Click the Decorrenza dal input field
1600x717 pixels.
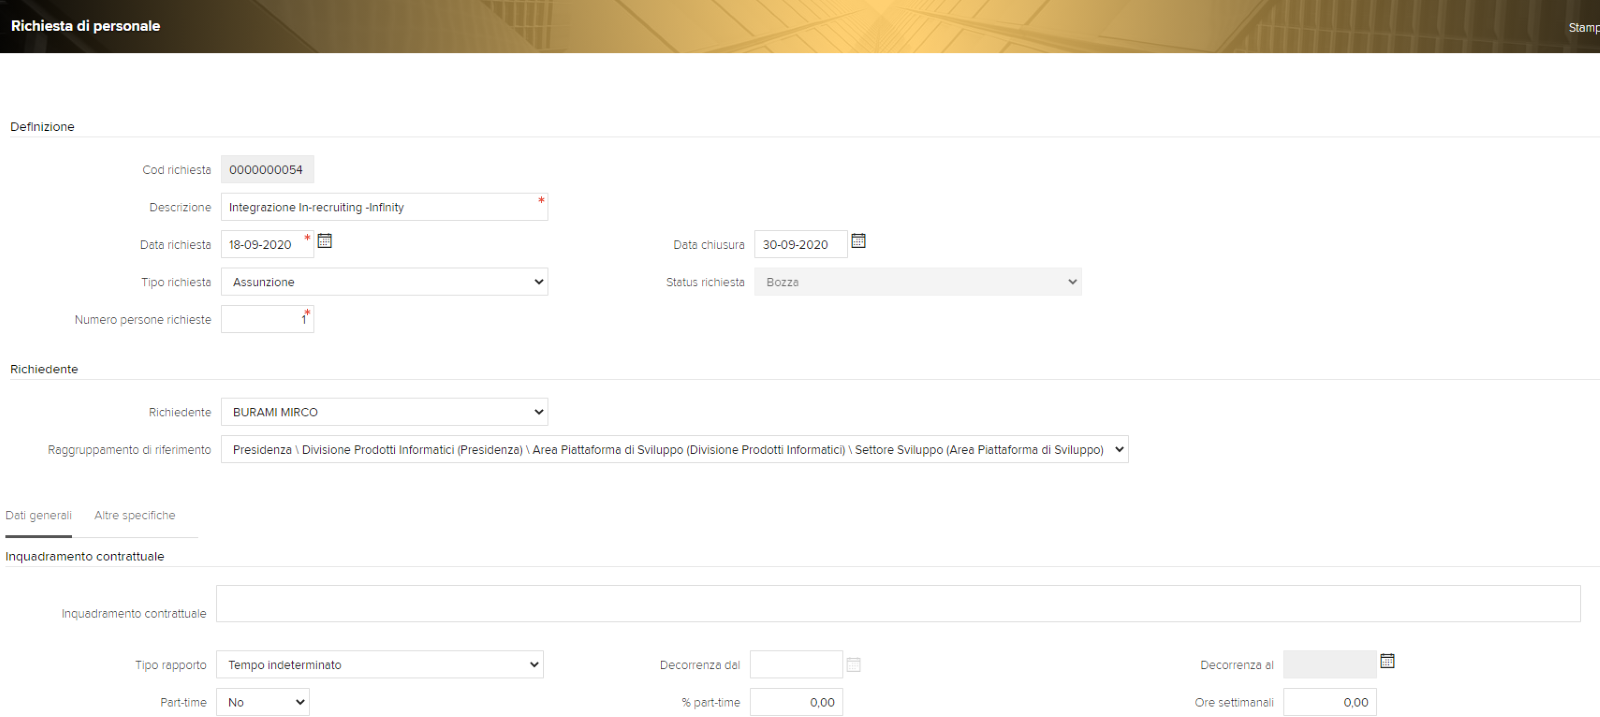click(796, 665)
